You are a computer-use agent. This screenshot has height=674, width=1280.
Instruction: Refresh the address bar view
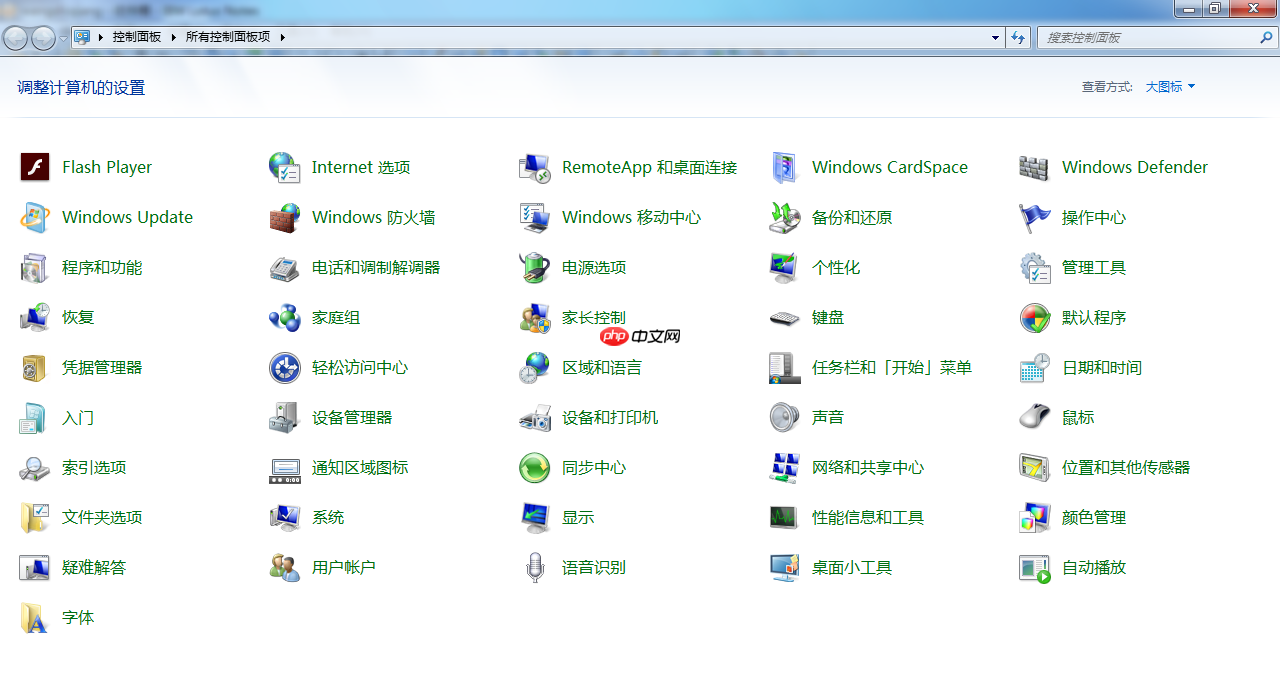click(x=1018, y=37)
